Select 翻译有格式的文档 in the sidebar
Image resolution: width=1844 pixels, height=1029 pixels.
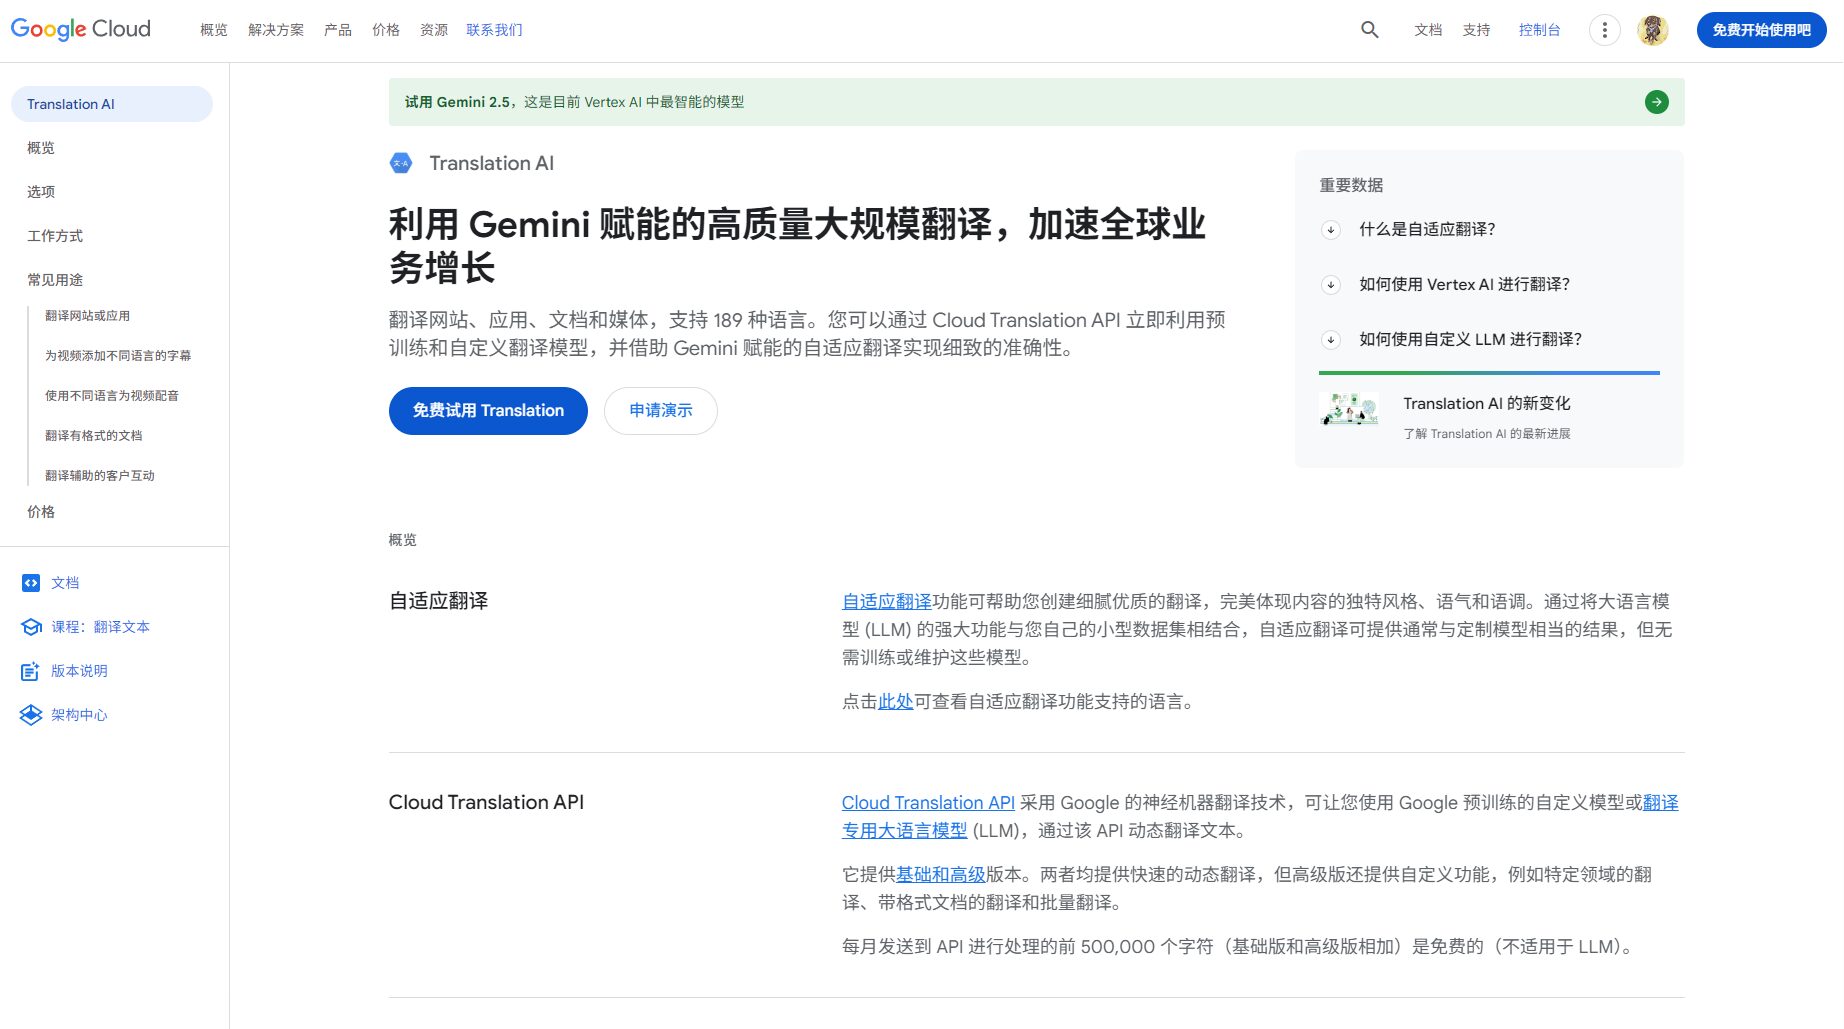pyautogui.click(x=92, y=435)
